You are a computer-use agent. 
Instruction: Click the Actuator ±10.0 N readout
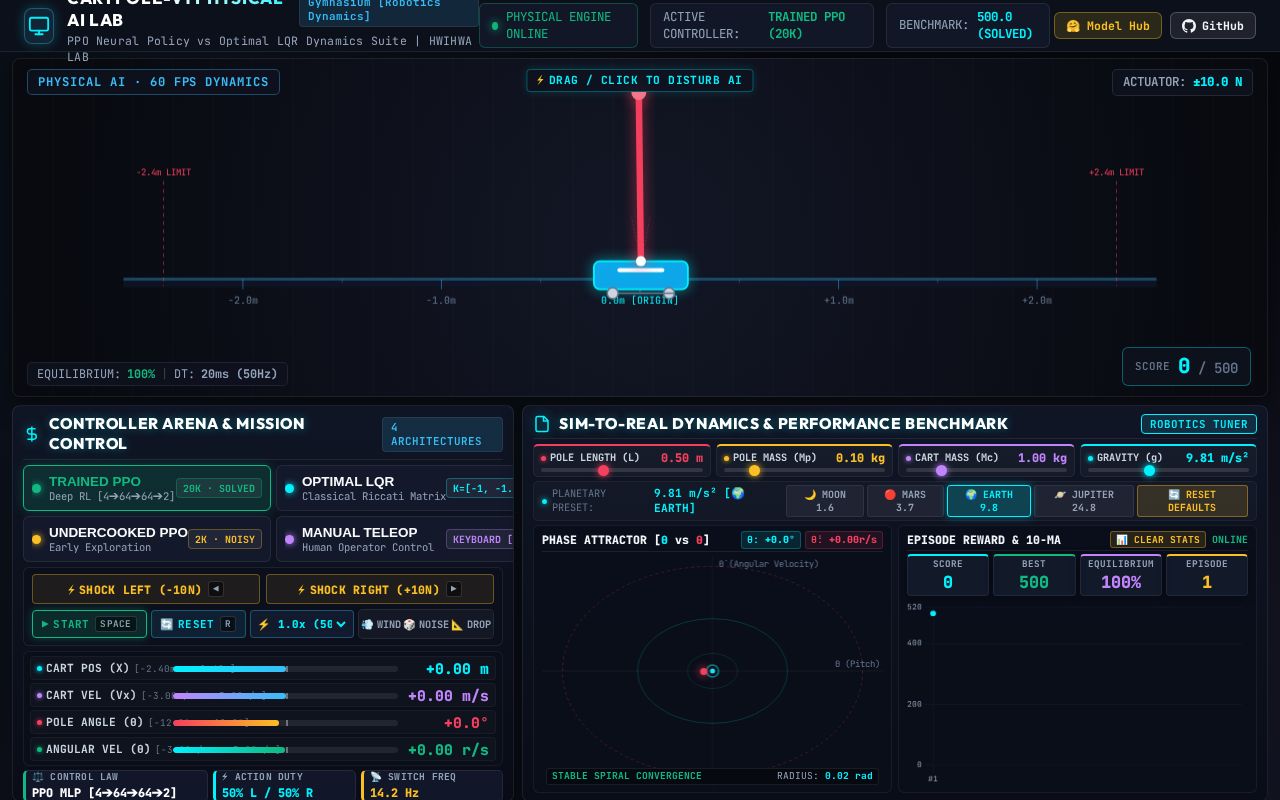[x=1182, y=82]
